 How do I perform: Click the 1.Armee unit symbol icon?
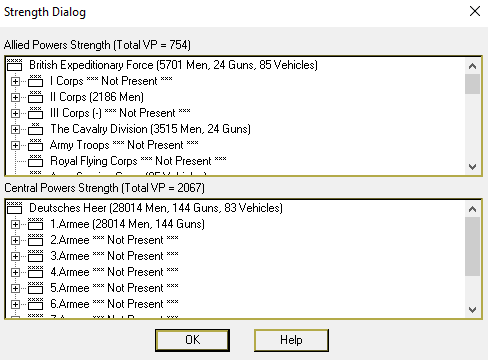click(x=35, y=224)
